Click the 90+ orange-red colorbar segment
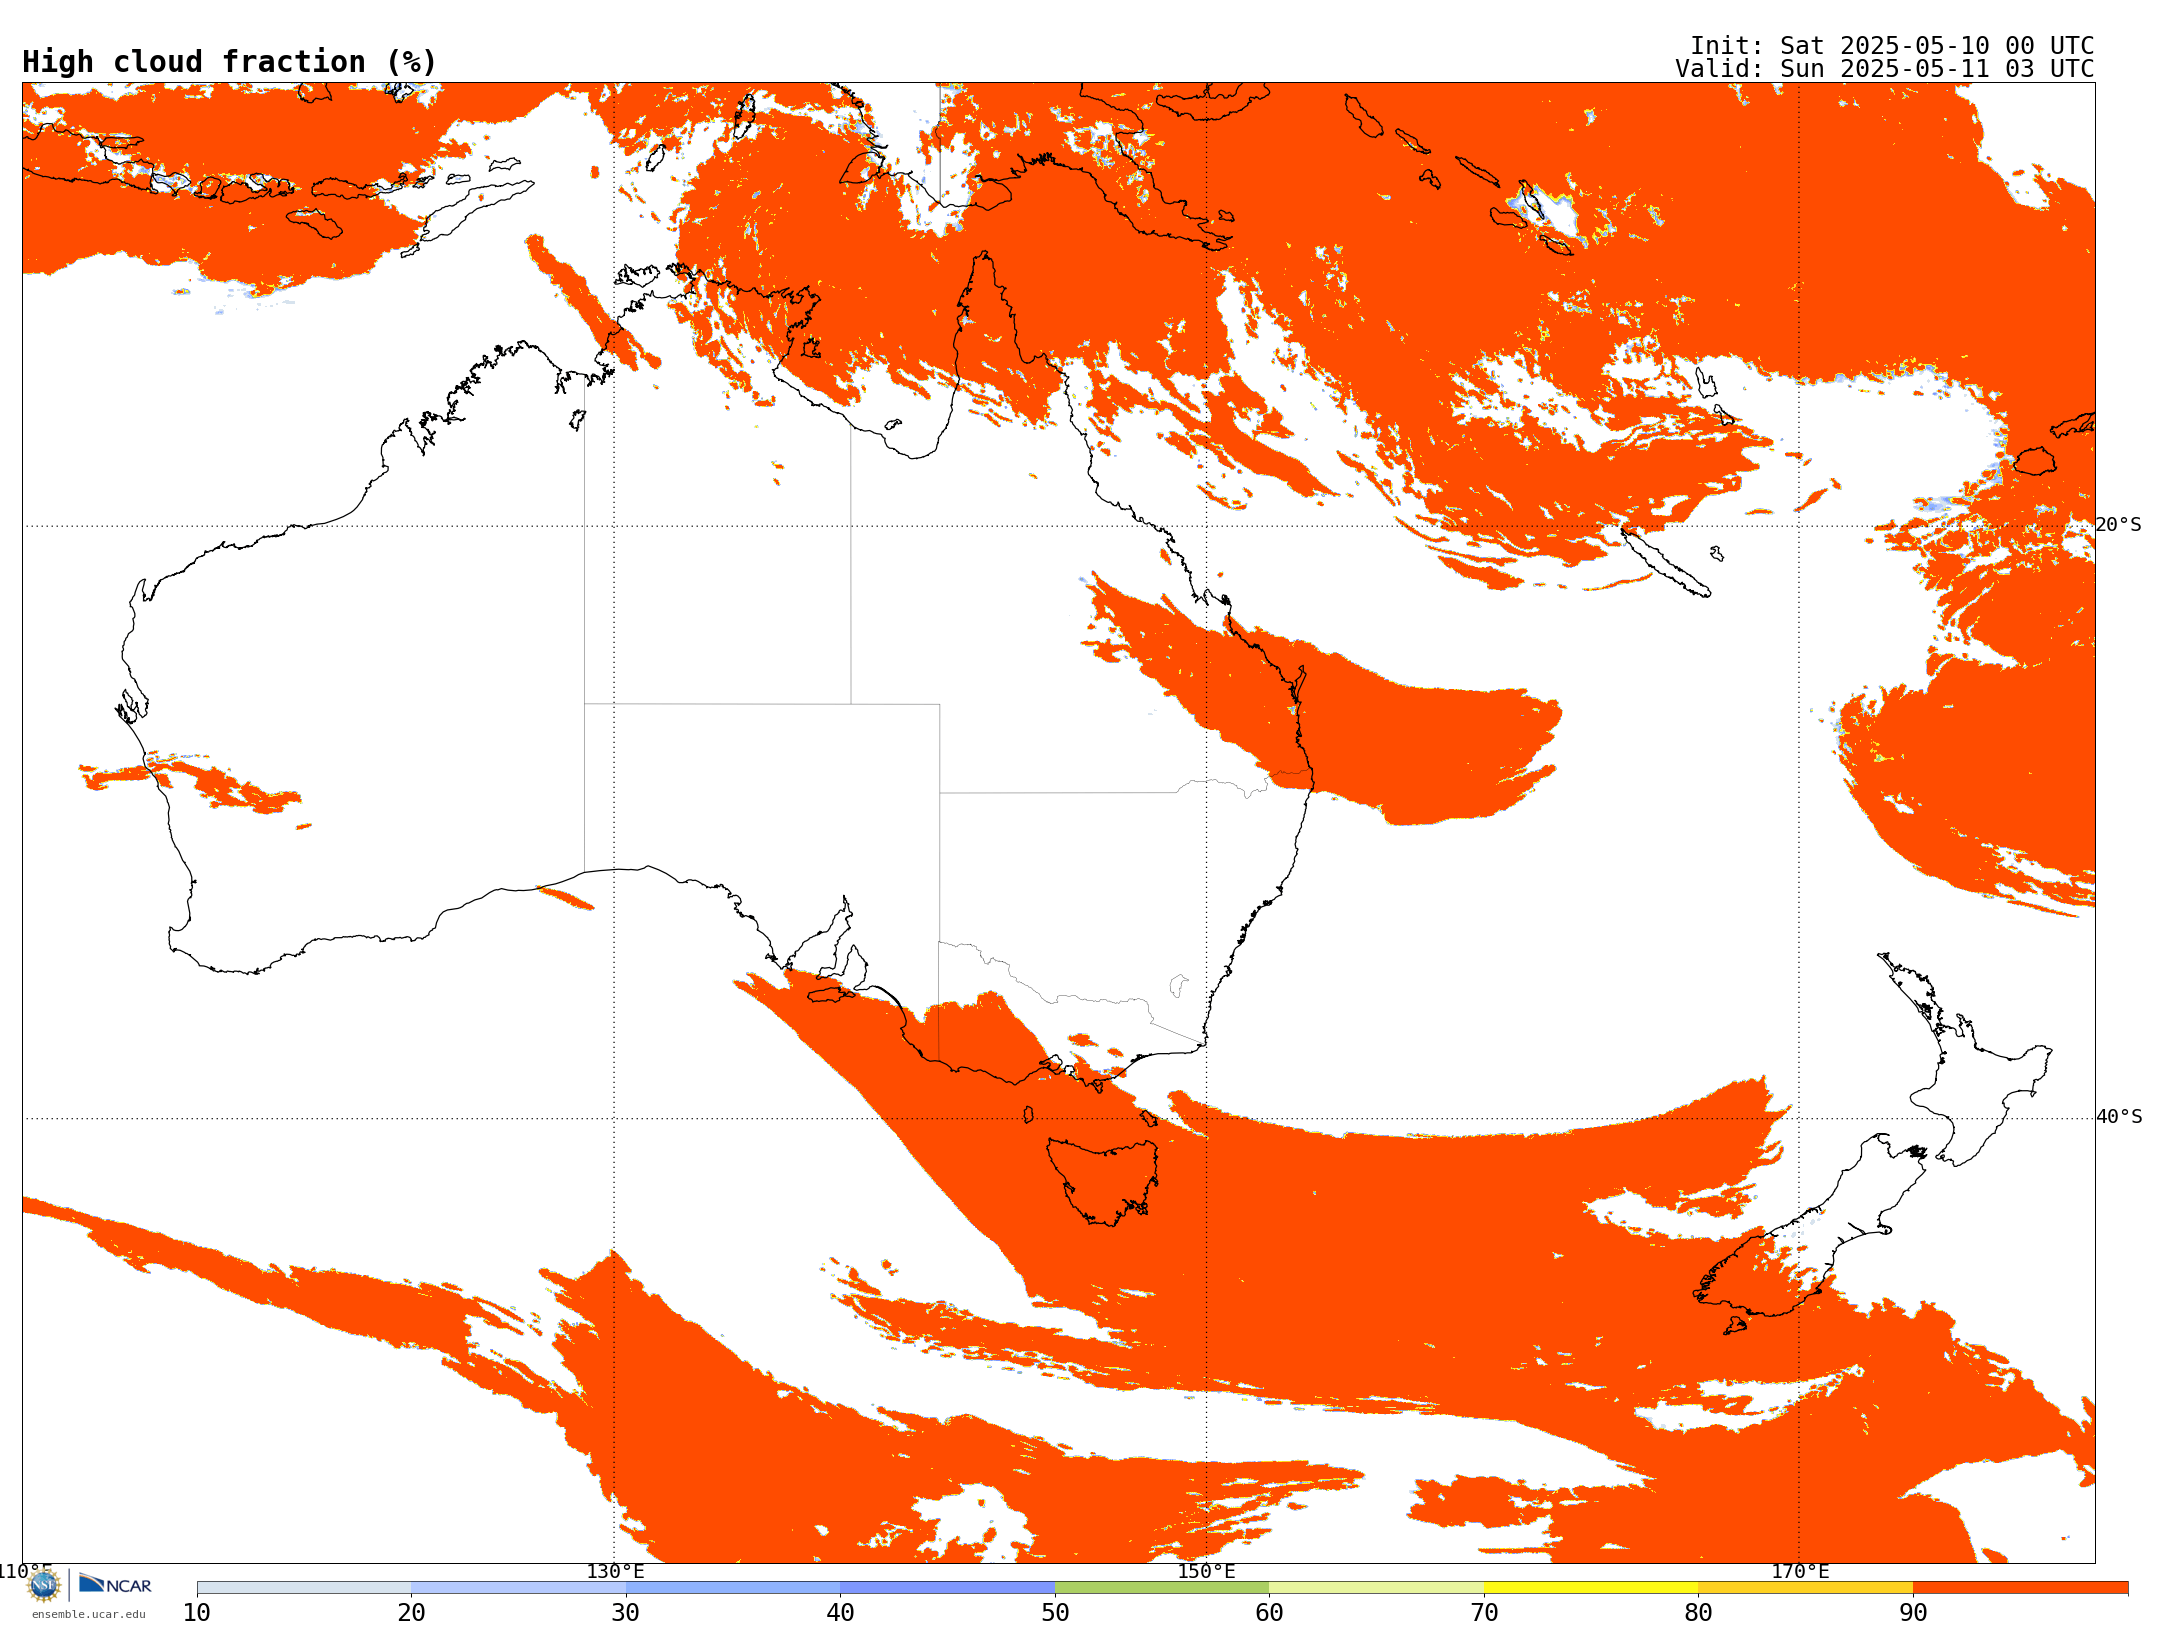Screen dimensions: 2160x1626 pos(2020,1588)
